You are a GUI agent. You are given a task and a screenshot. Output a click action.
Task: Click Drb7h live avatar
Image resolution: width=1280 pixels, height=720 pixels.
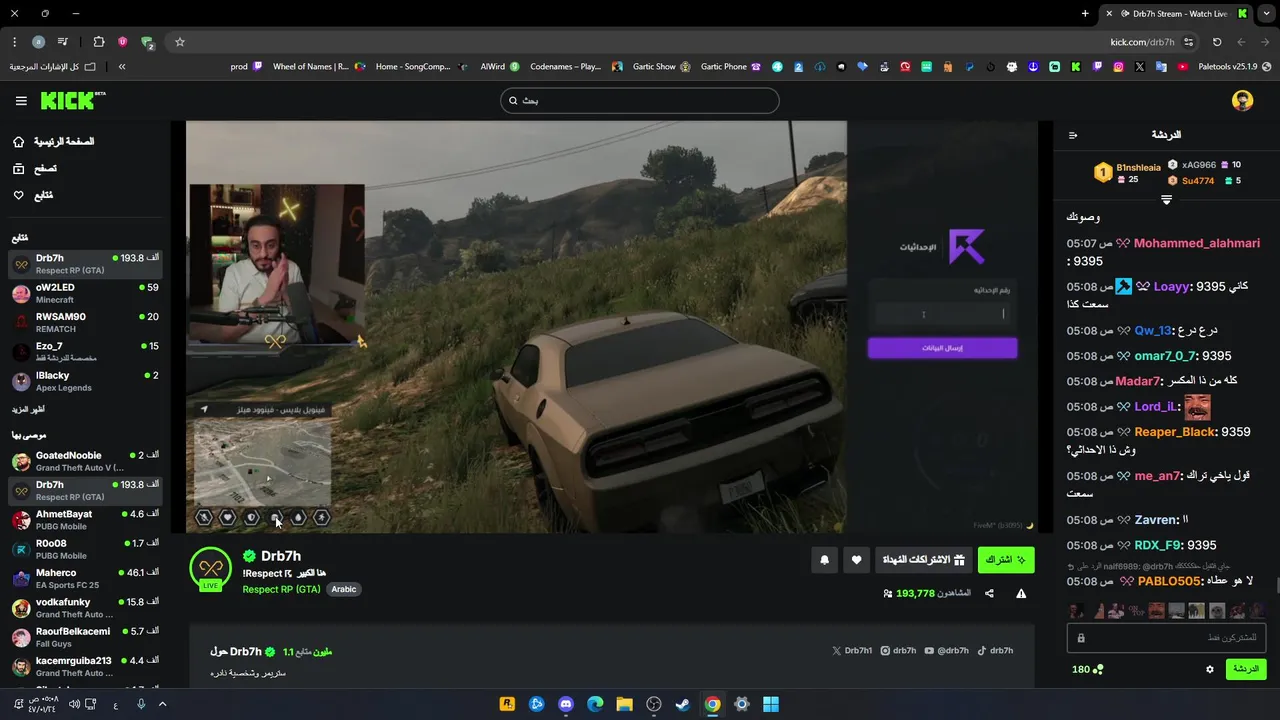pos(210,570)
